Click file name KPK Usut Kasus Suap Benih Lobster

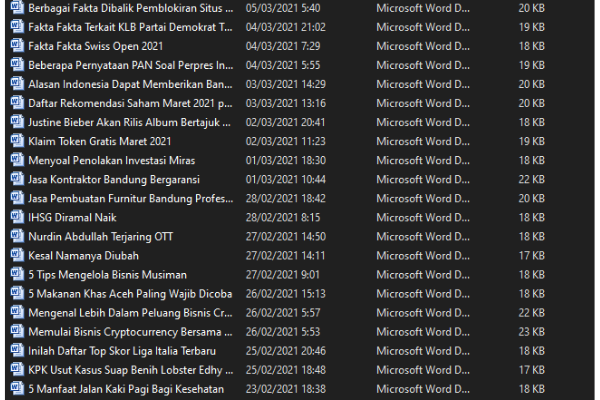point(130,370)
